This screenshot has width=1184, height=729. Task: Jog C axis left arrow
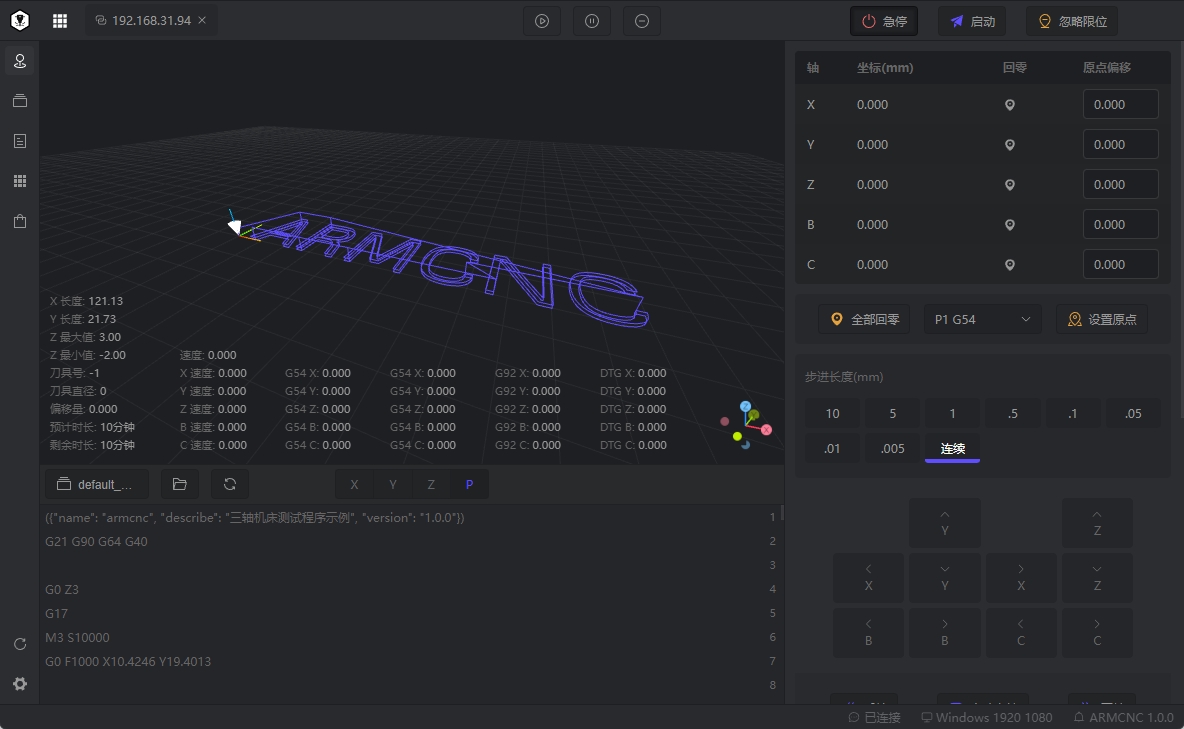(1021, 633)
